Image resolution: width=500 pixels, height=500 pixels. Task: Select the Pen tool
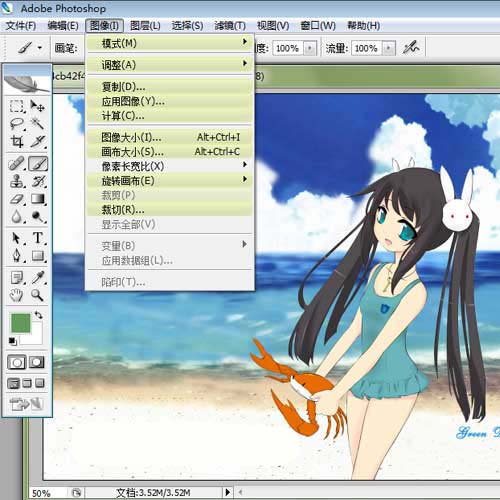(x=17, y=256)
